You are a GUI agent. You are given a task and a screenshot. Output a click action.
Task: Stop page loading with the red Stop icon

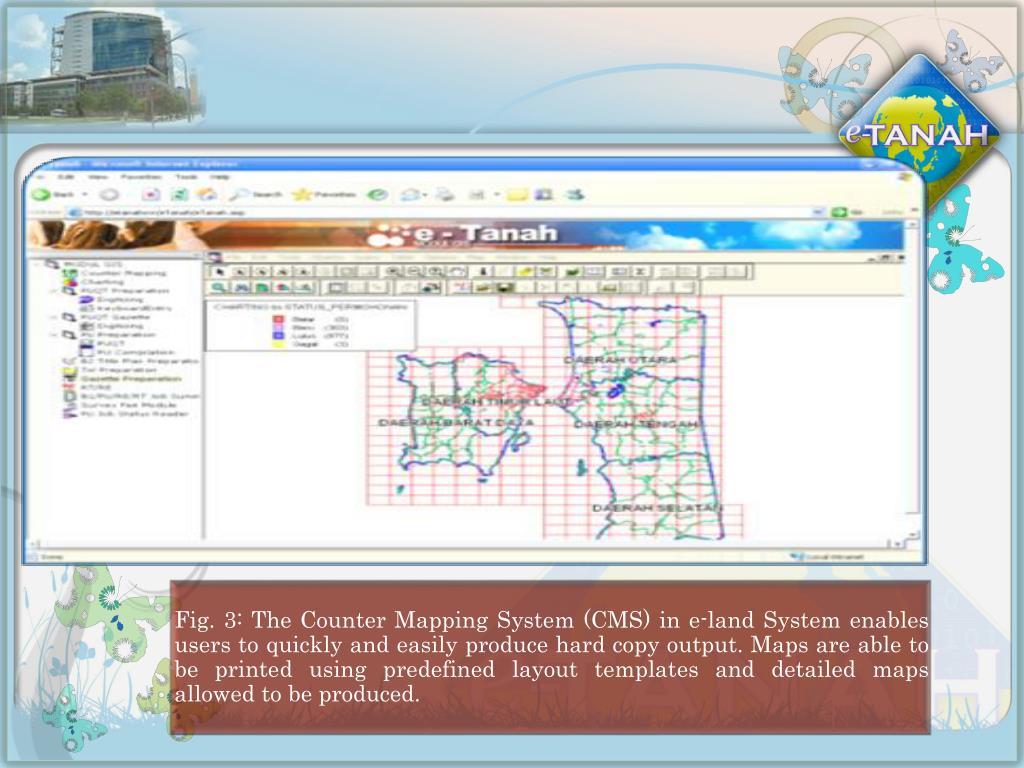pyautogui.click(x=151, y=194)
